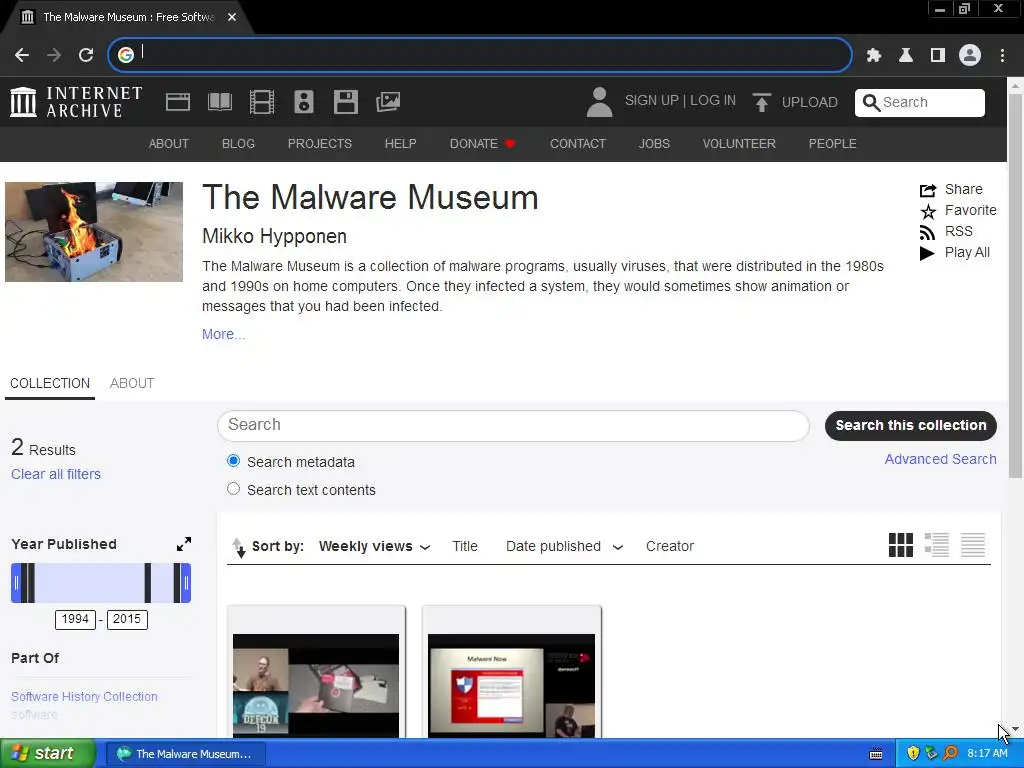This screenshot has height=768, width=1024.
Task: Open the ABOUT menu item
Action: coord(168,144)
